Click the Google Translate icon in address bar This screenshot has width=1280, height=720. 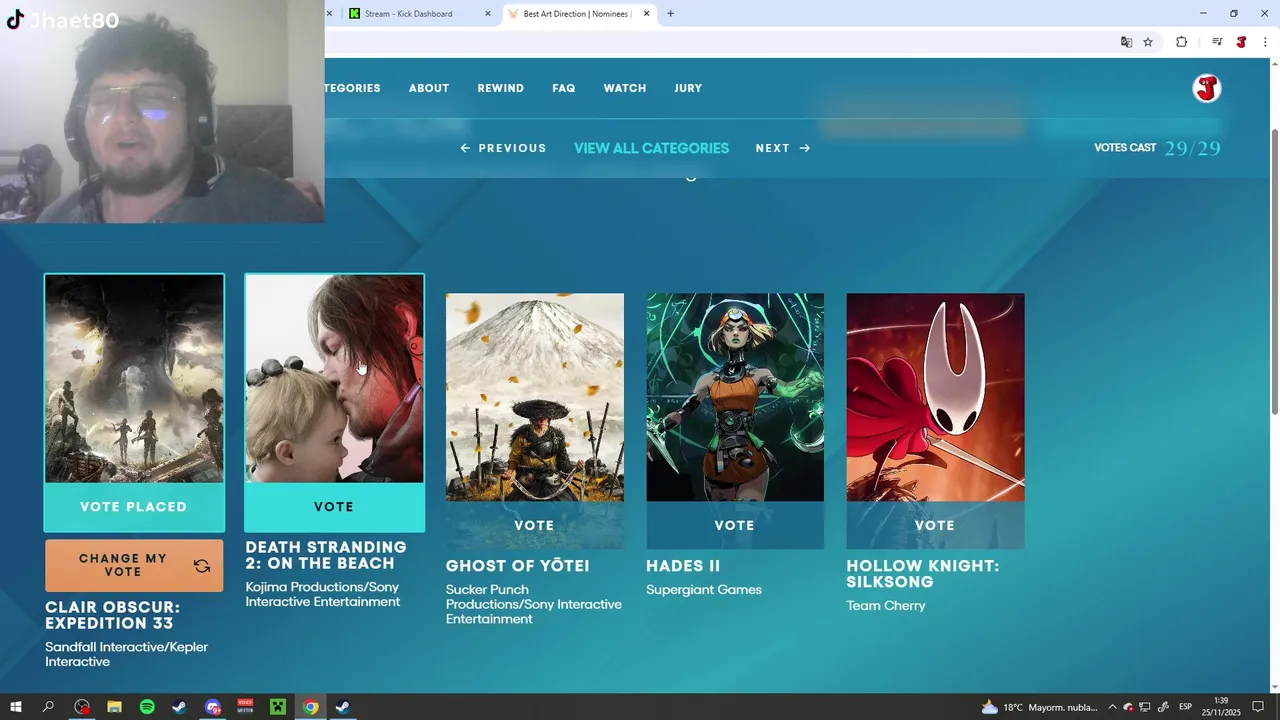[1126, 42]
